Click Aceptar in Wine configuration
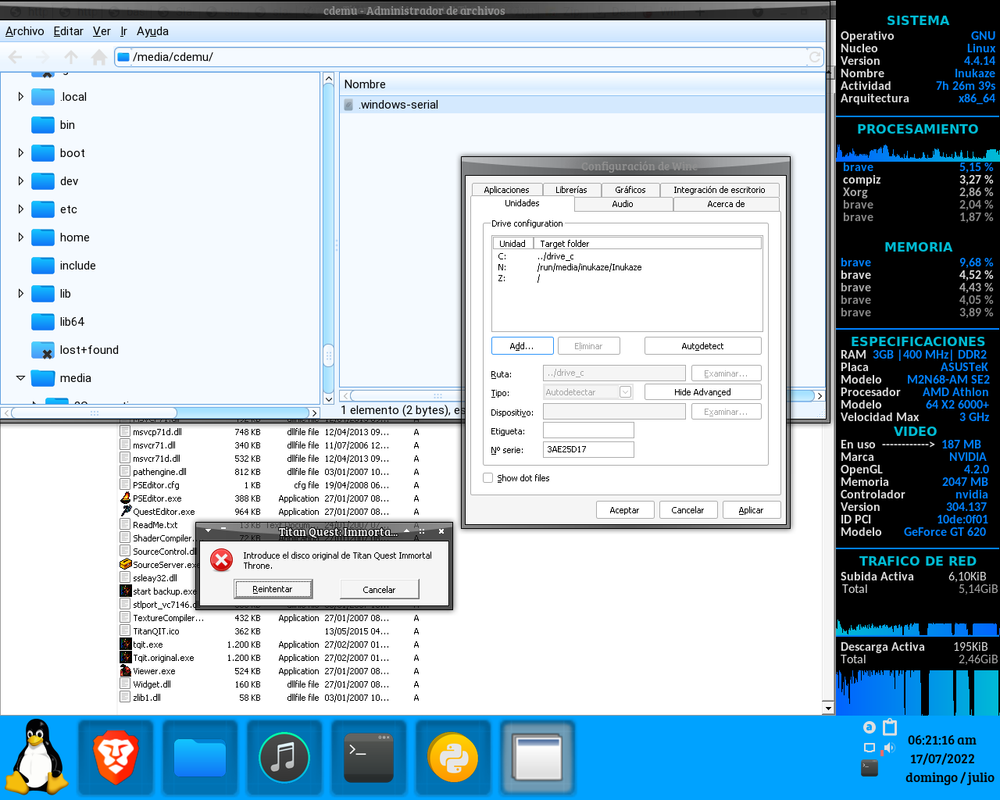The width and height of the screenshot is (1000, 800). tap(624, 510)
